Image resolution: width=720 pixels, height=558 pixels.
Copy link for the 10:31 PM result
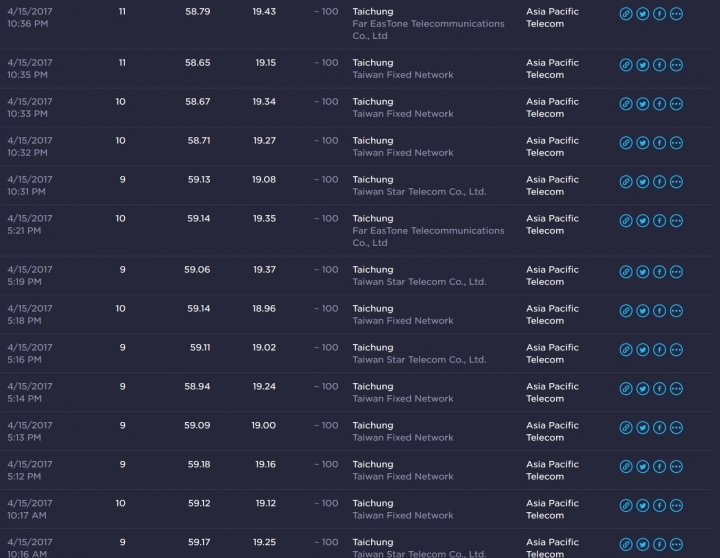click(x=626, y=182)
